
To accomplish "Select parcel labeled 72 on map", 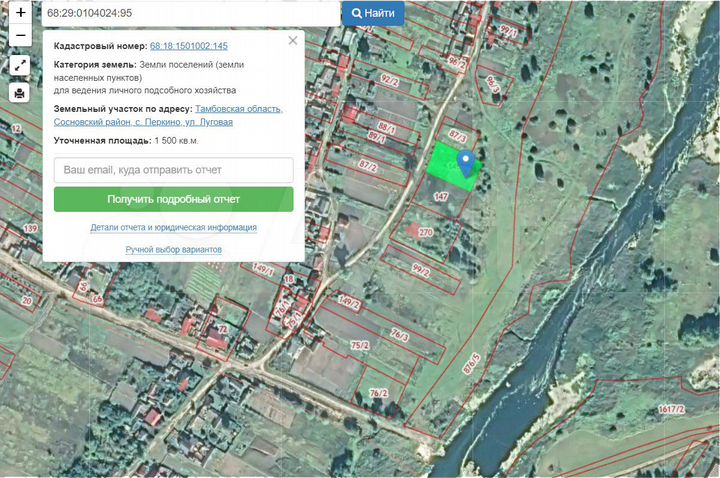I will [222, 329].
